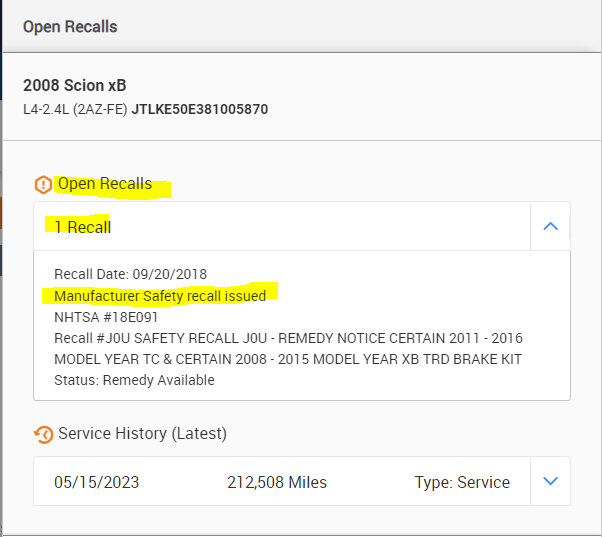This screenshot has width=602, height=537.
Task: Click the orange Open Recalls alert icon
Action: [42, 185]
